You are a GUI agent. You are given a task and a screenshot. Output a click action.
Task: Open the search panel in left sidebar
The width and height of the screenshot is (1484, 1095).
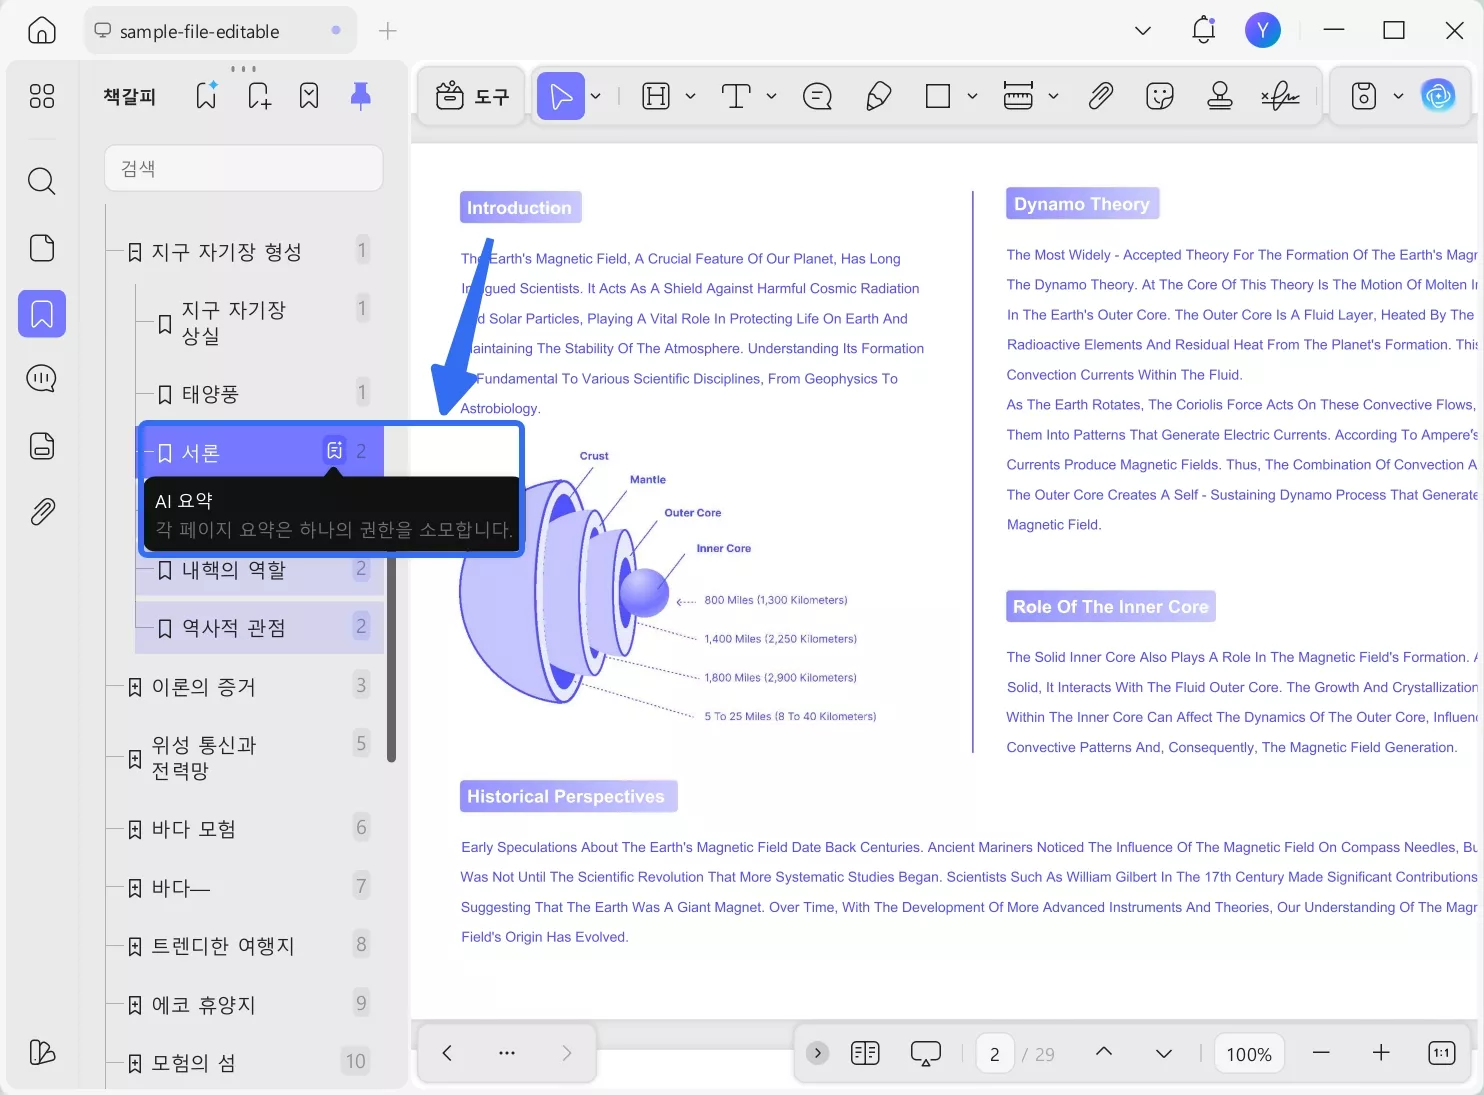click(x=41, y=181)
